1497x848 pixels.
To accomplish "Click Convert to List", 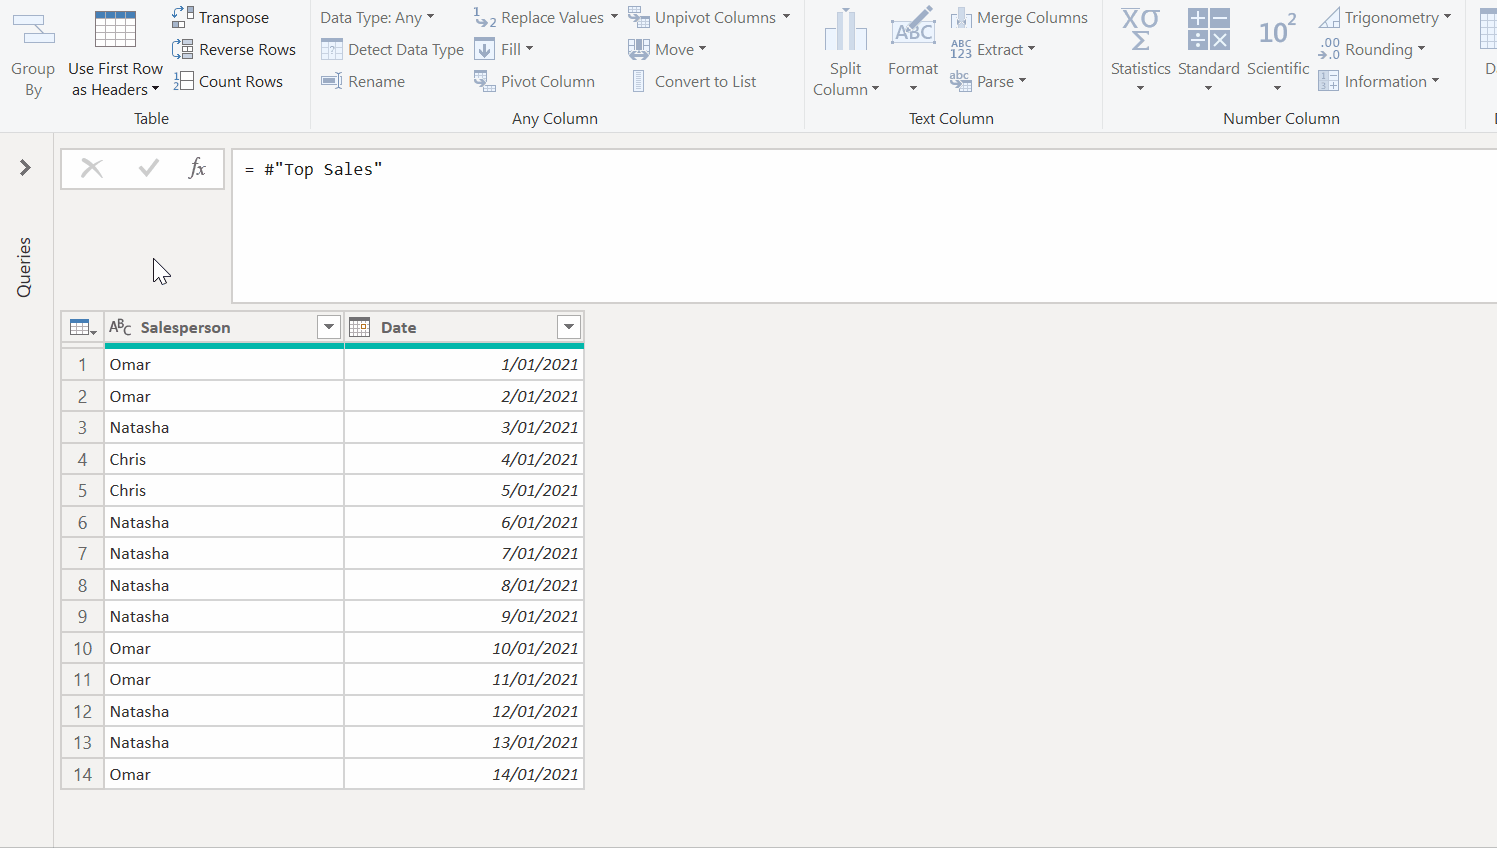I will click(x=693, y=81).
